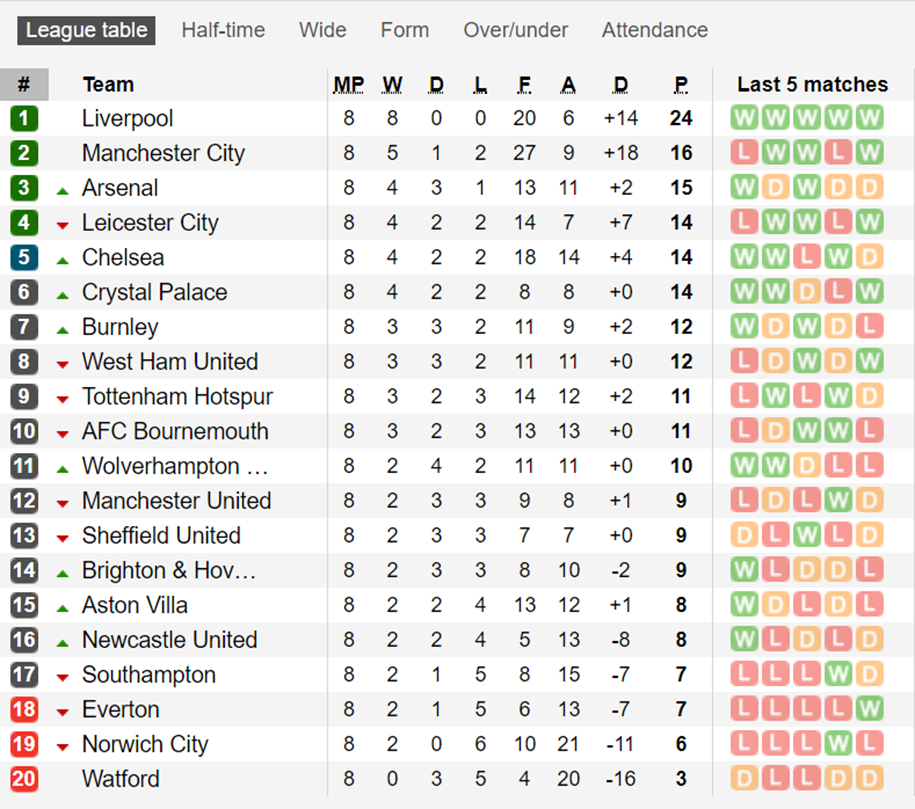Click Everton's red position 18 badge
Image resolution: width=915 pixels, height=809 pixels.
click(24, 709)
